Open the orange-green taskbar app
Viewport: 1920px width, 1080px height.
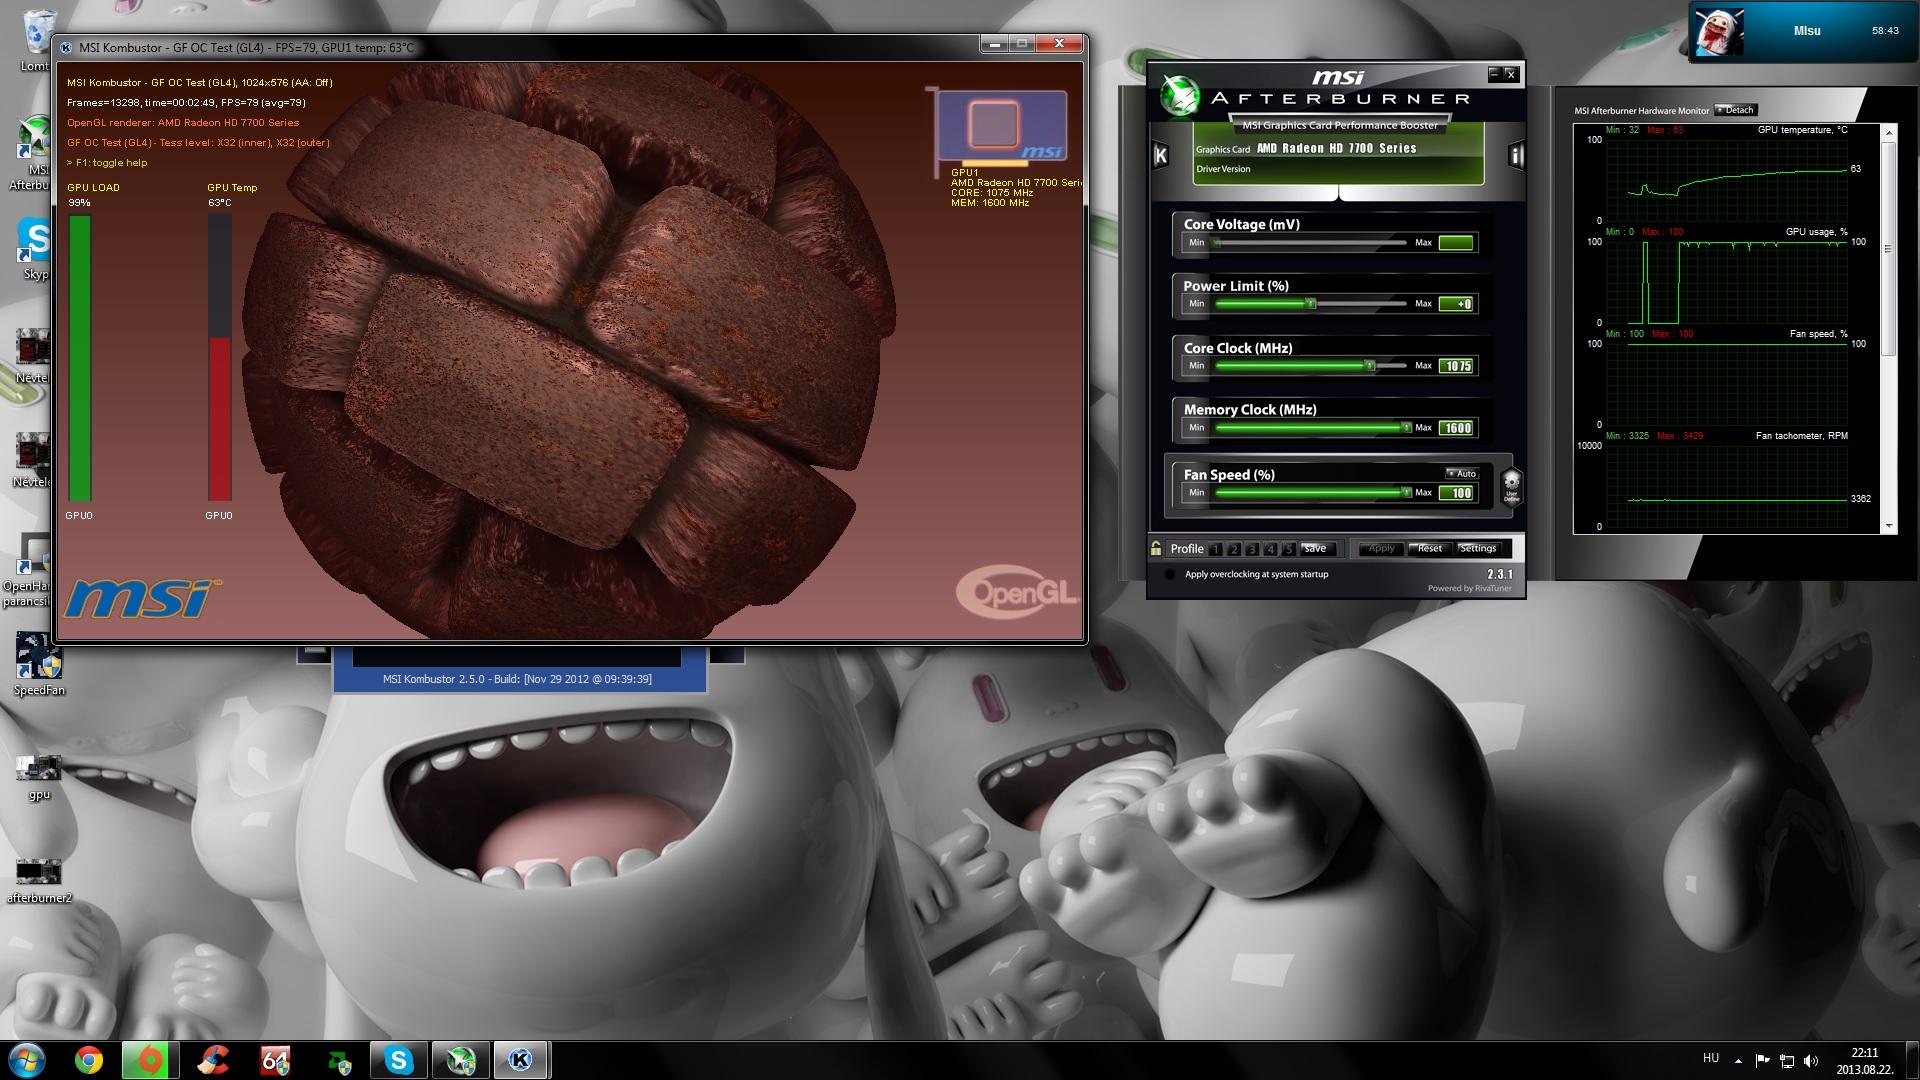pos(151,1060)
